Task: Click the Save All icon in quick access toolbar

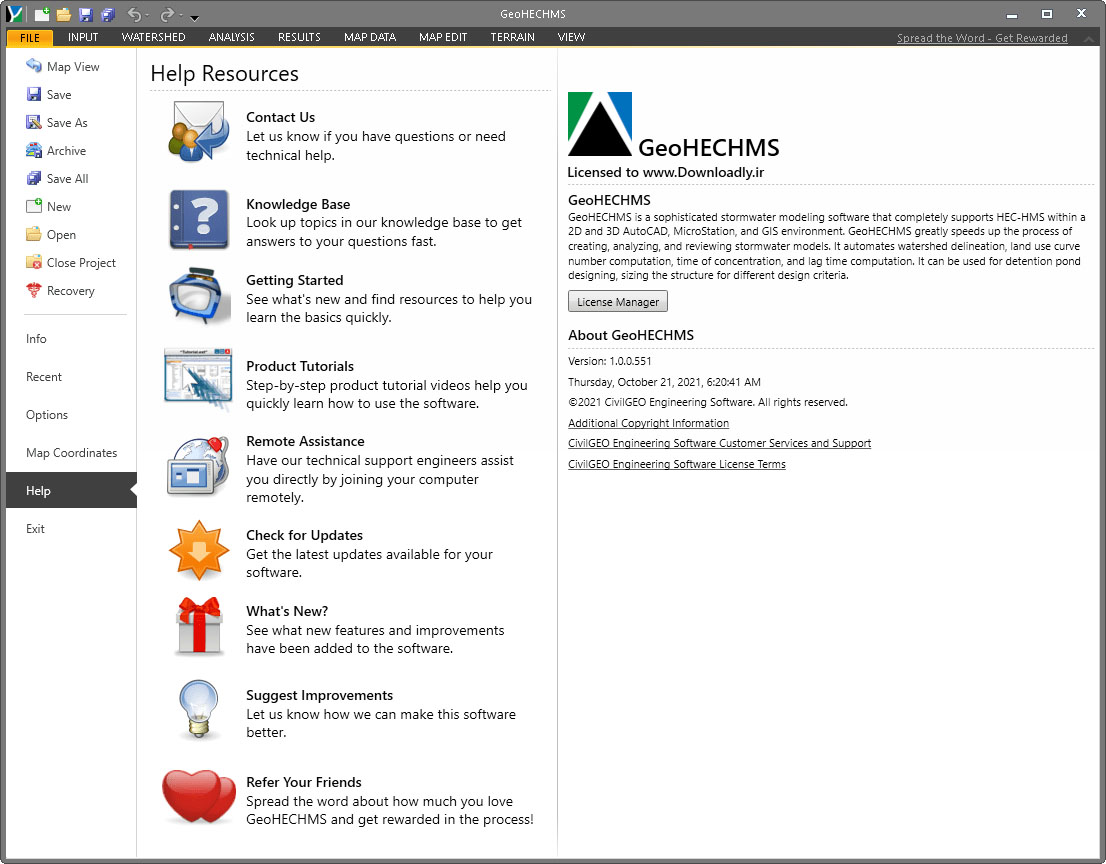Action: (x=108, y=15)
